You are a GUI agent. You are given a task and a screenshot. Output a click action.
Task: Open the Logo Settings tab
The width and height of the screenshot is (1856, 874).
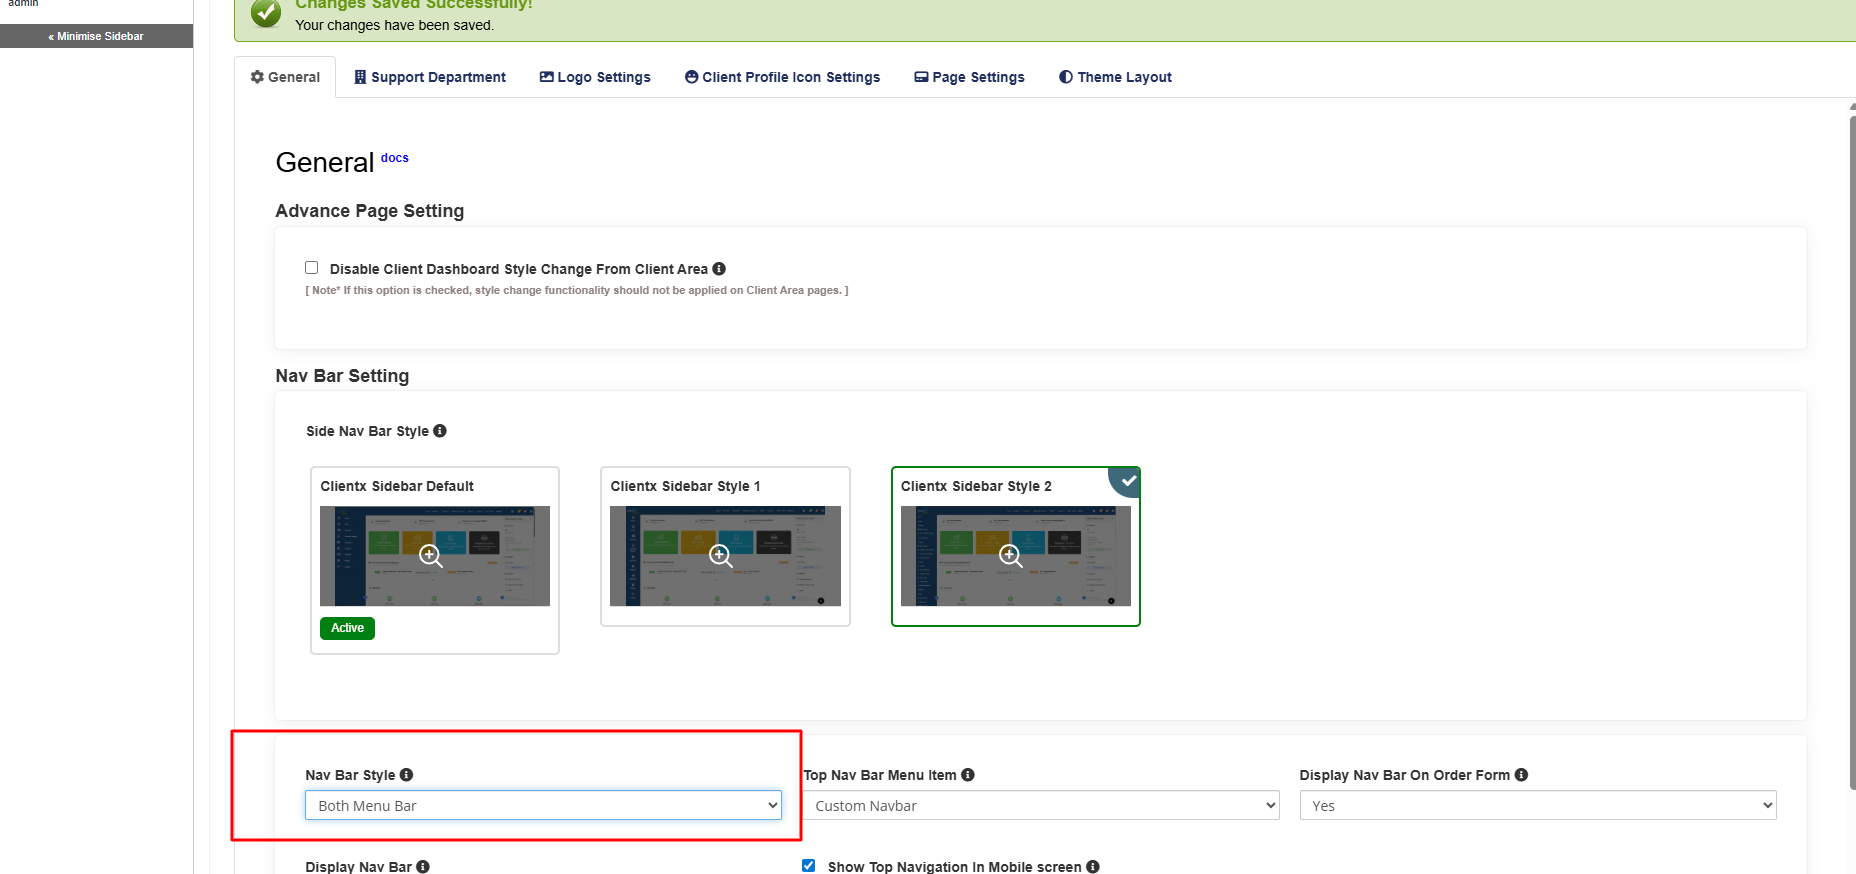(x=595, y=77)
